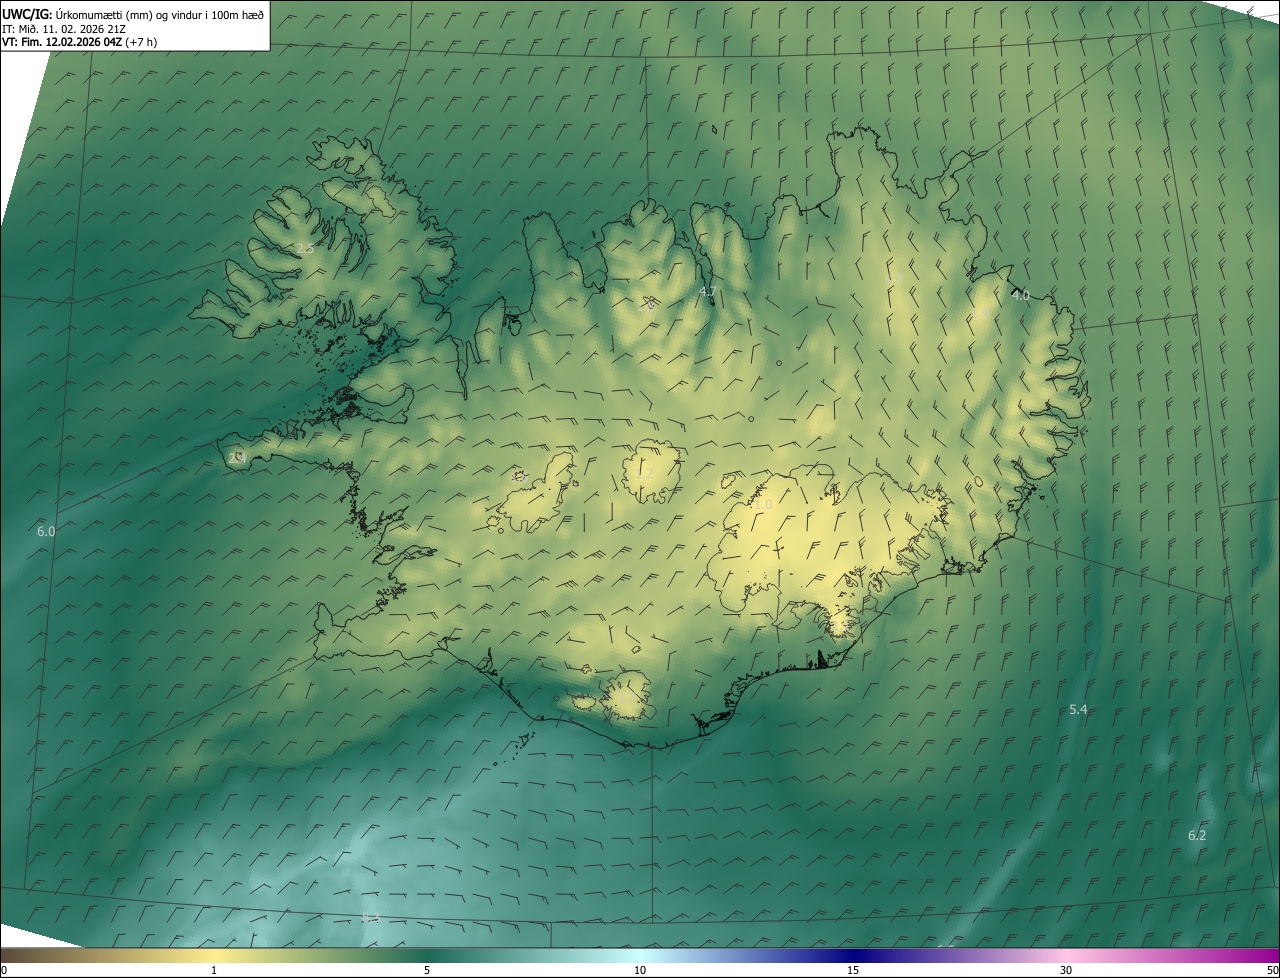Click the 5 tick on the color scale

[427, 970]
